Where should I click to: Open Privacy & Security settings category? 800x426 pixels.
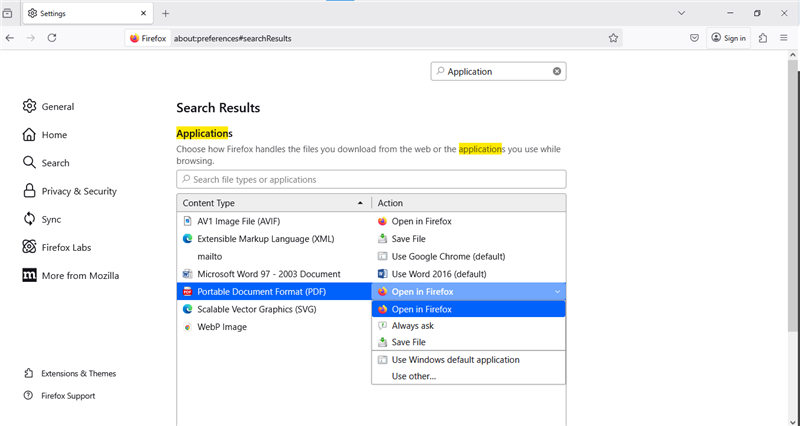(x=70, y=191)
